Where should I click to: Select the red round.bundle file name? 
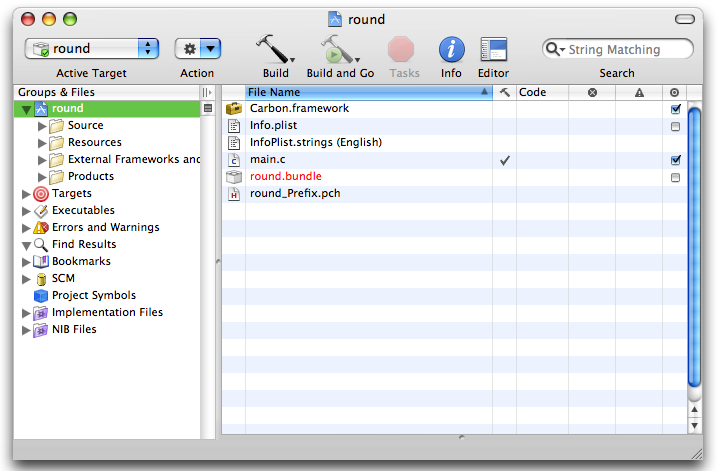click(x=286, y=177)
